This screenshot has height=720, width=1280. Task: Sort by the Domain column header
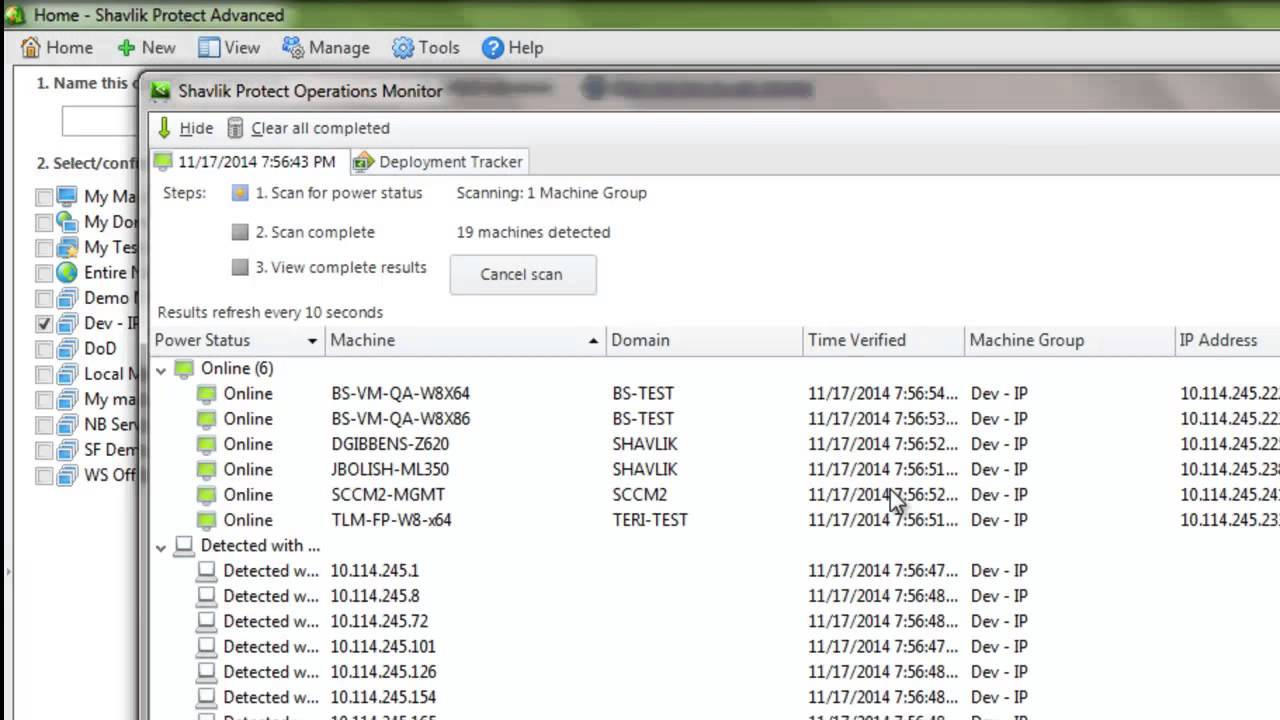705,340
